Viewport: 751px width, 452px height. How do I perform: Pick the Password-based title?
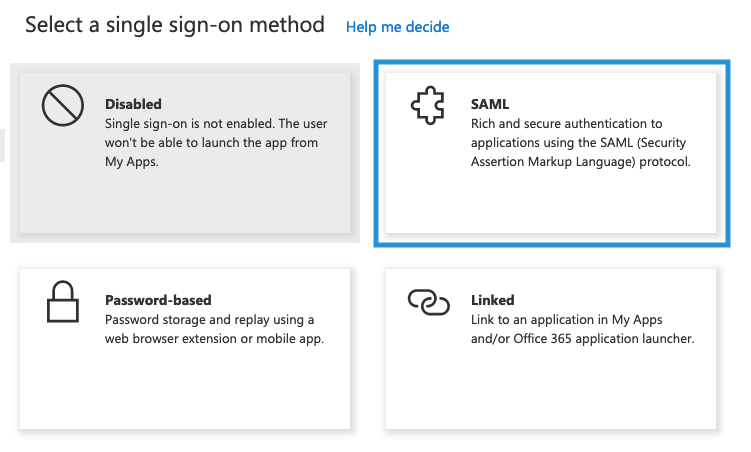point(158,300)
